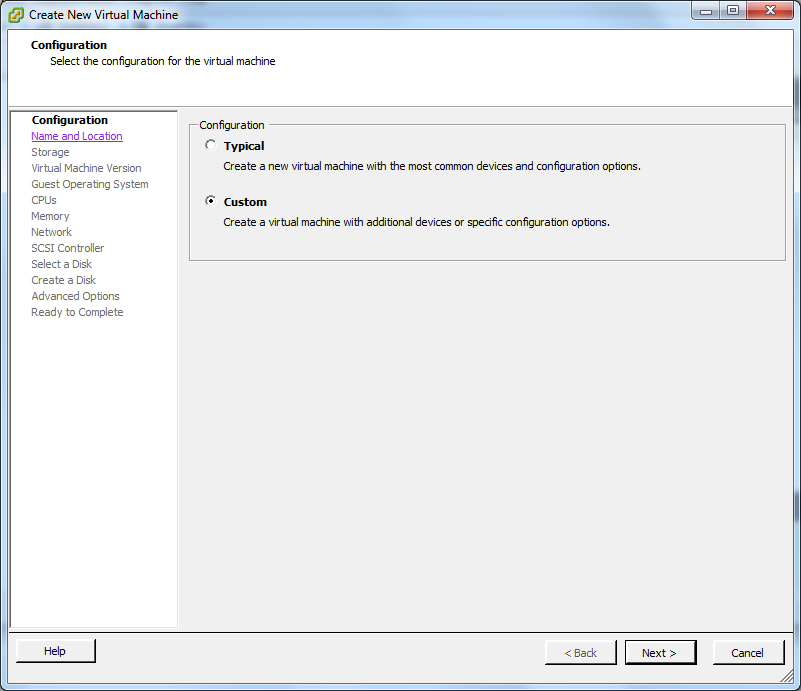Open Help for the wizard
801x691 pixels.
coord(55,651)
